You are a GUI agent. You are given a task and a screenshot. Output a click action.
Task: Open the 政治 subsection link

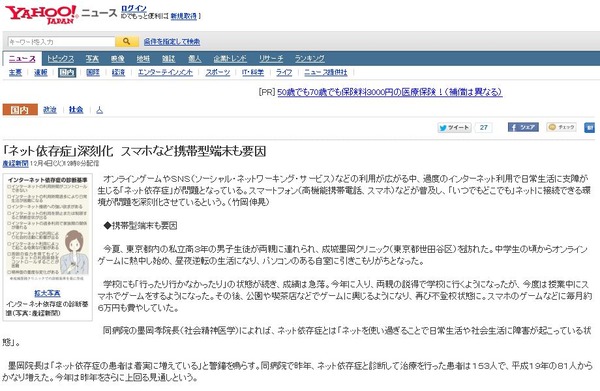[50, 110]
